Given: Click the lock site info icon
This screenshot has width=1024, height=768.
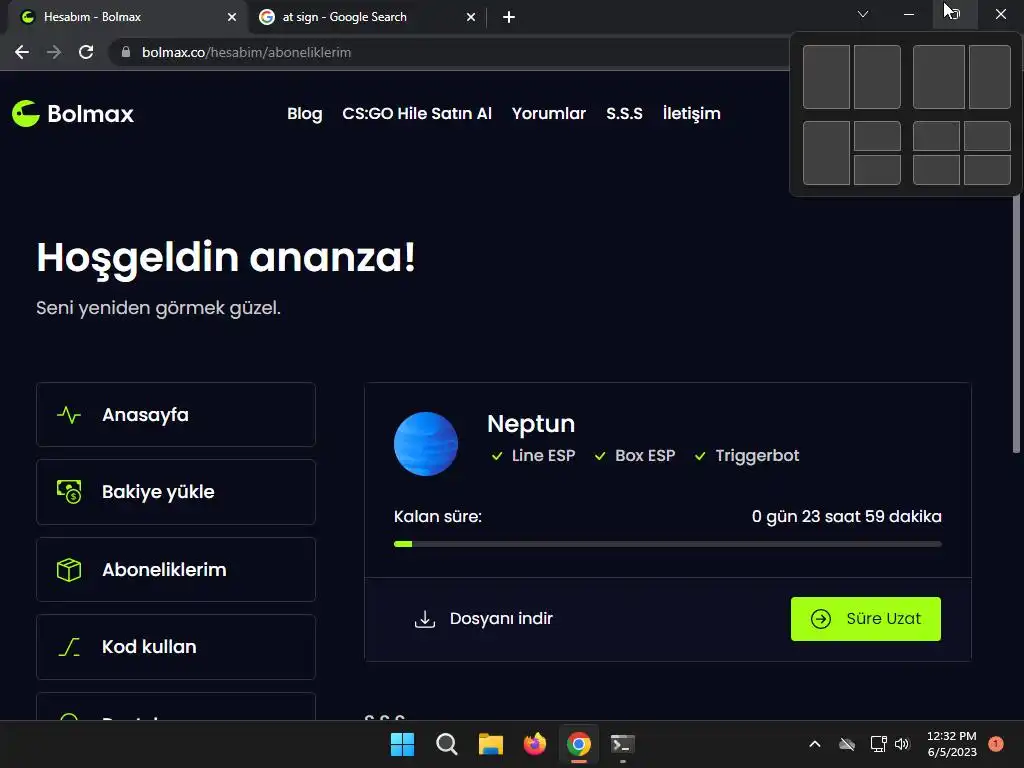Looking at the screenshot, I should coord(126,52).
